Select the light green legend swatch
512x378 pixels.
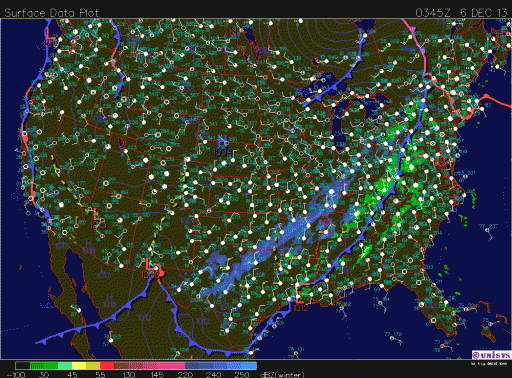pyautogui.click(x=65, y=366)
